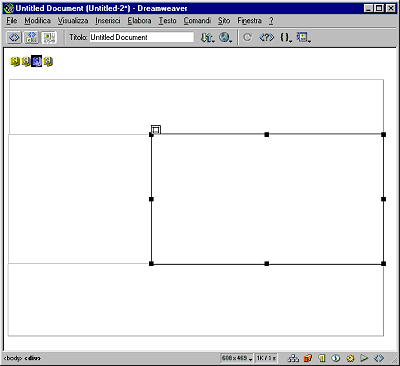This screenshot has height=366, width=400.
Task: Select the first yellow layer marker
Action: point(15,61)
